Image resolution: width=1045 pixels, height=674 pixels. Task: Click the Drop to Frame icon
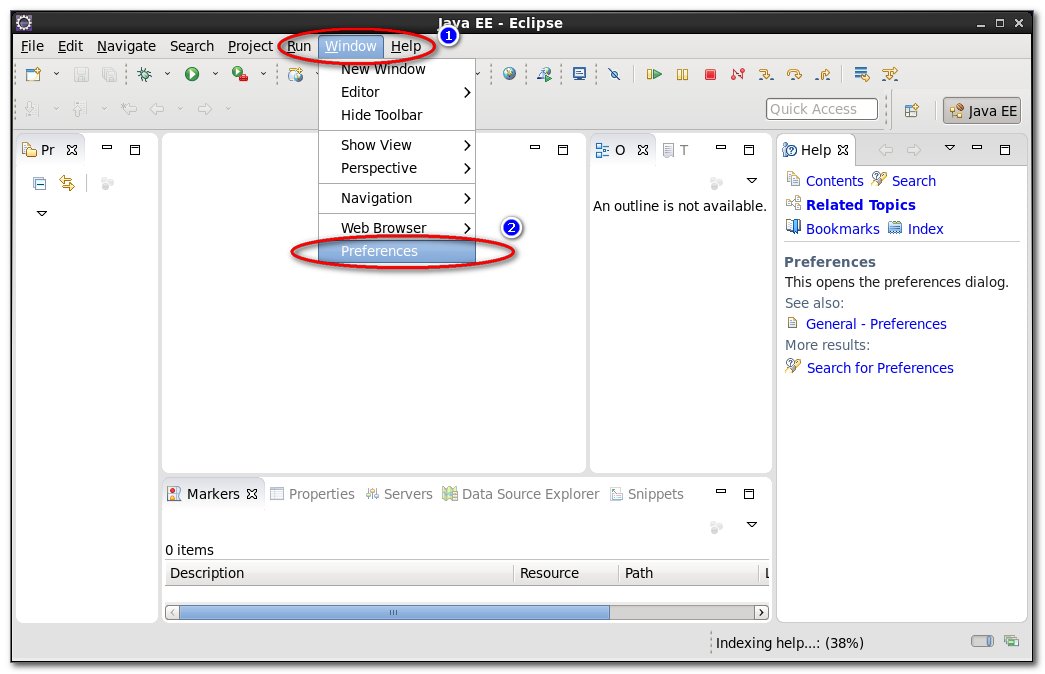(x=862, y=74)
